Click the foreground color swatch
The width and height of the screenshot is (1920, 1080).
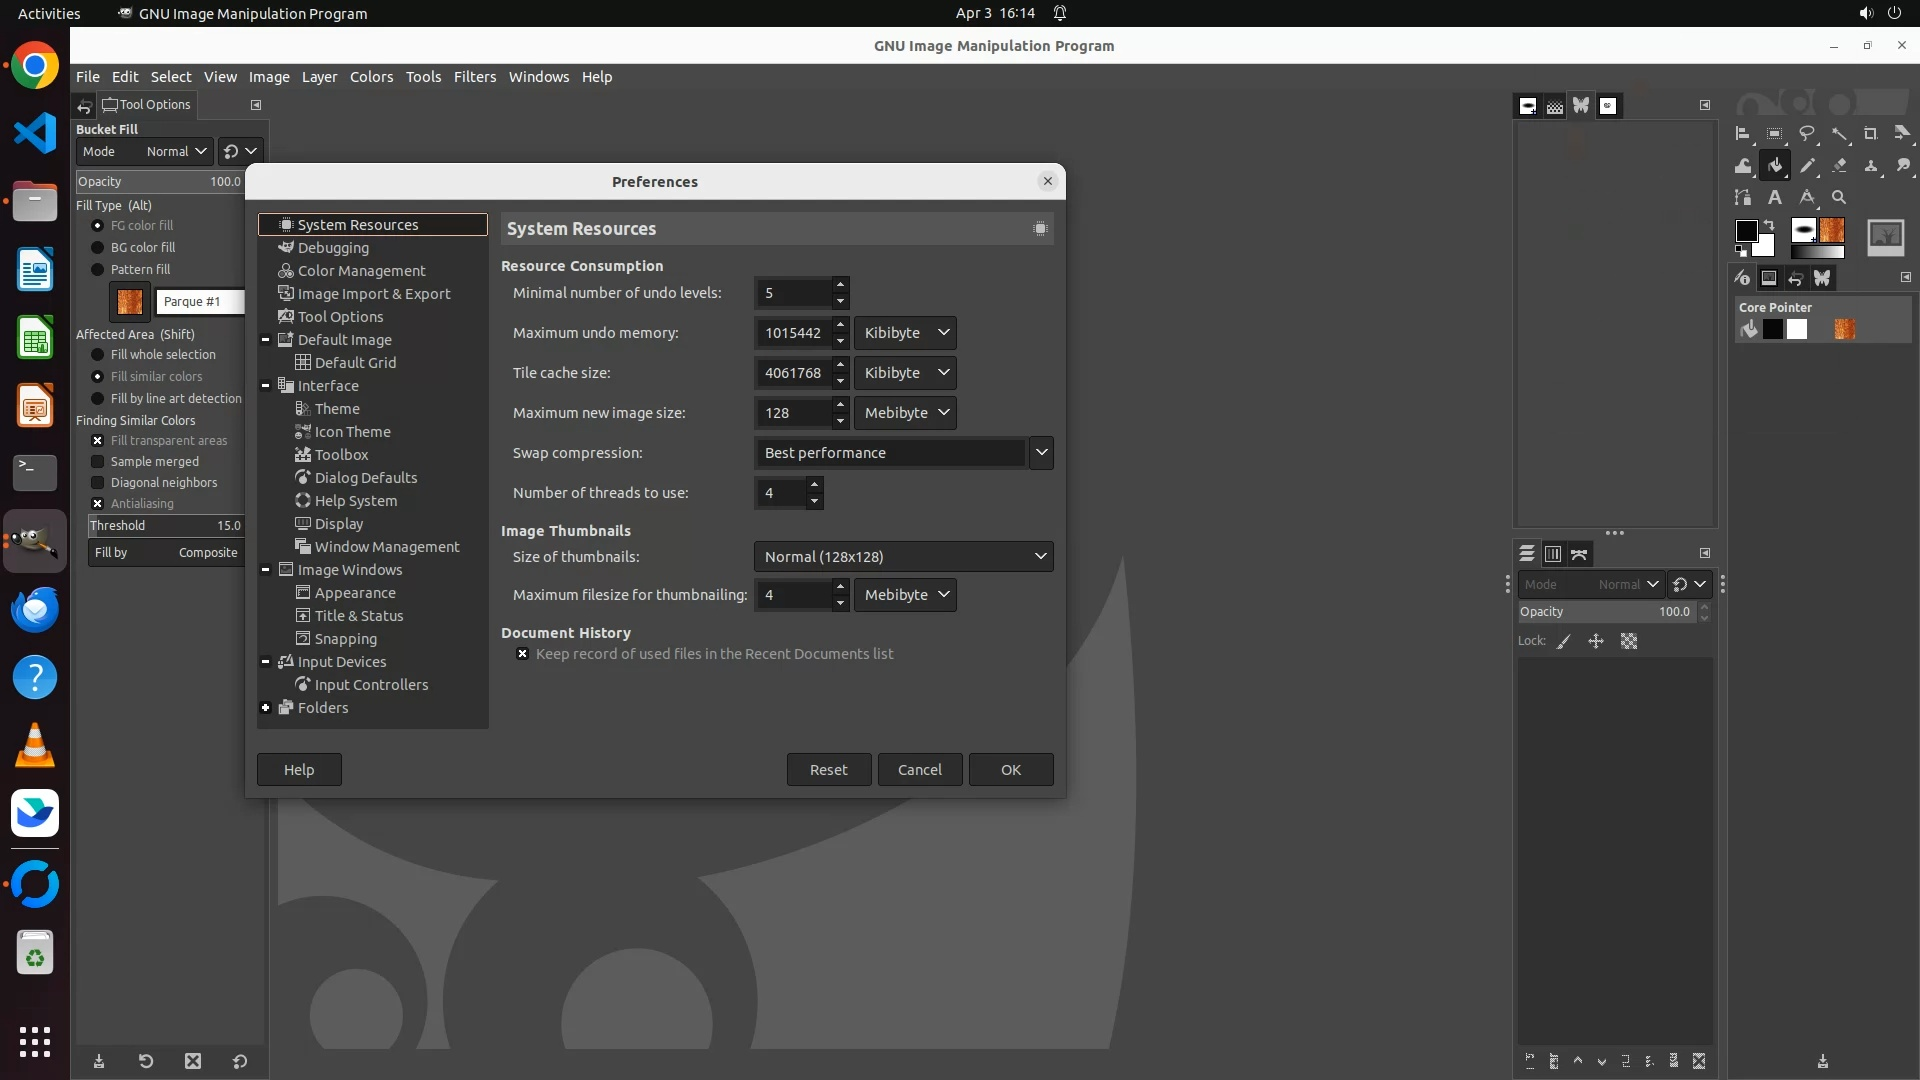(1746, 231)
